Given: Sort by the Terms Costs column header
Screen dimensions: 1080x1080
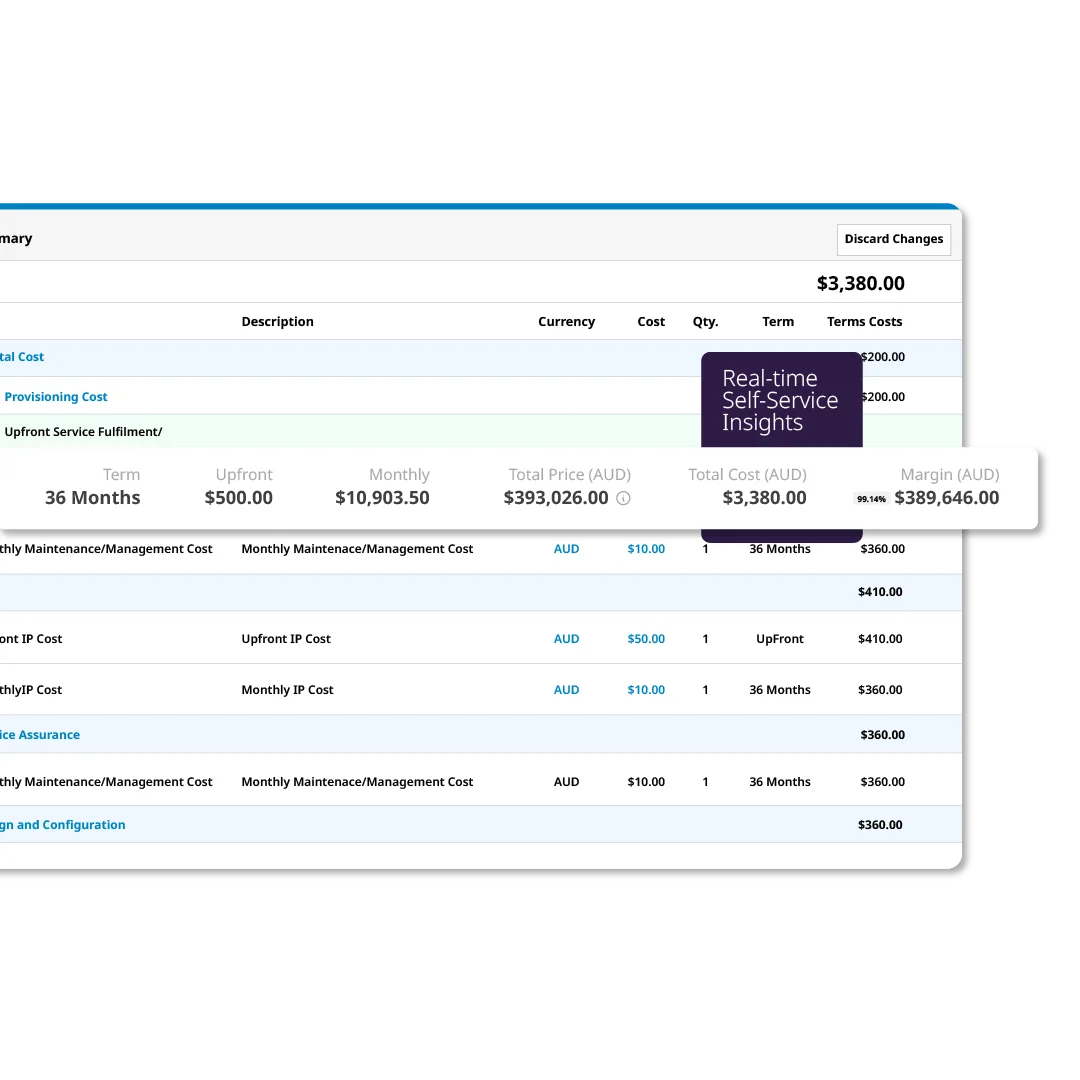Looking at the screenshot, I should click(864, 321).
